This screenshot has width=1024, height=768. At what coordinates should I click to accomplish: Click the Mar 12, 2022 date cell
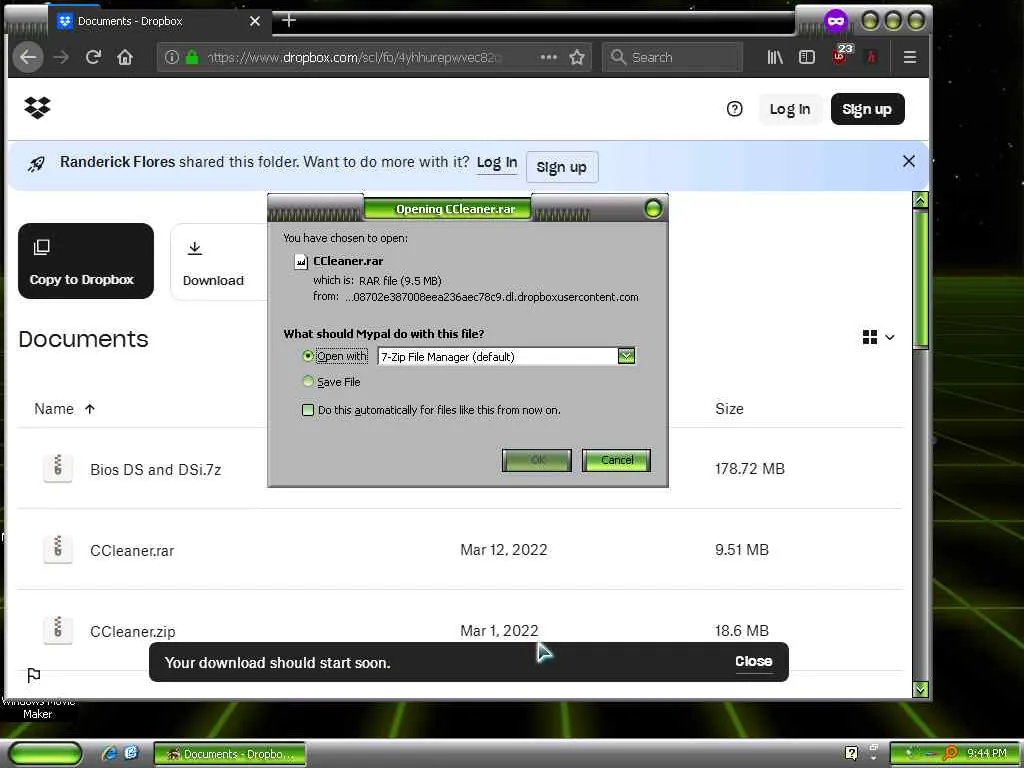tap(504, 549)
